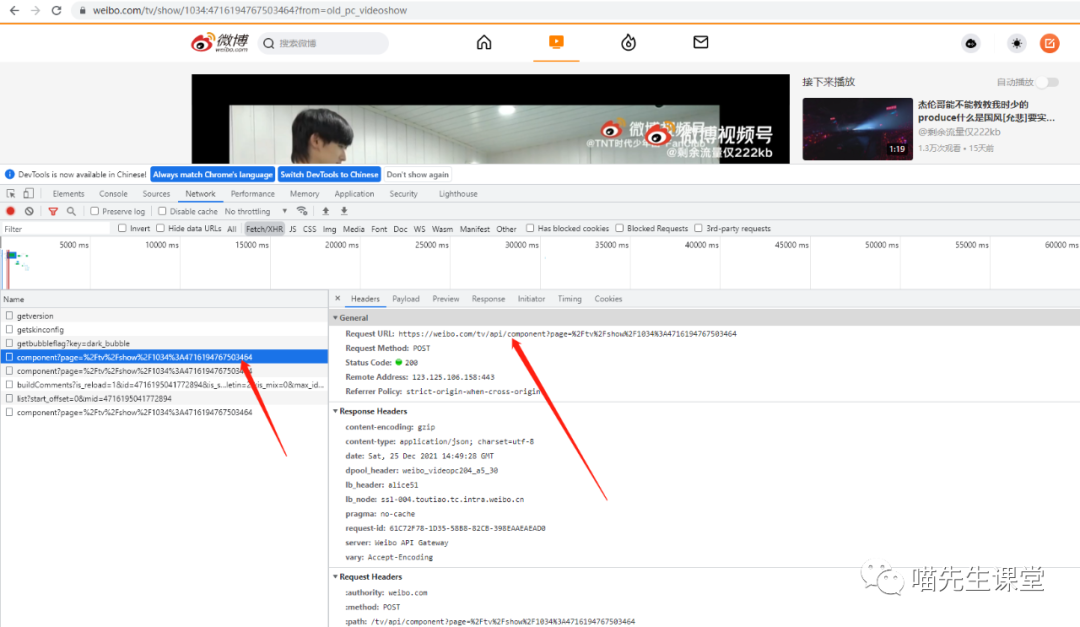Switch to the Sources tab
Viewport: 1080px width, 627px height.
point(156,194)
